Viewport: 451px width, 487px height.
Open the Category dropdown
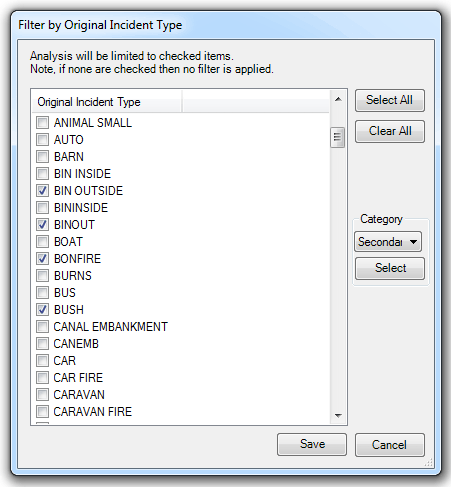(x=388, y=242)
